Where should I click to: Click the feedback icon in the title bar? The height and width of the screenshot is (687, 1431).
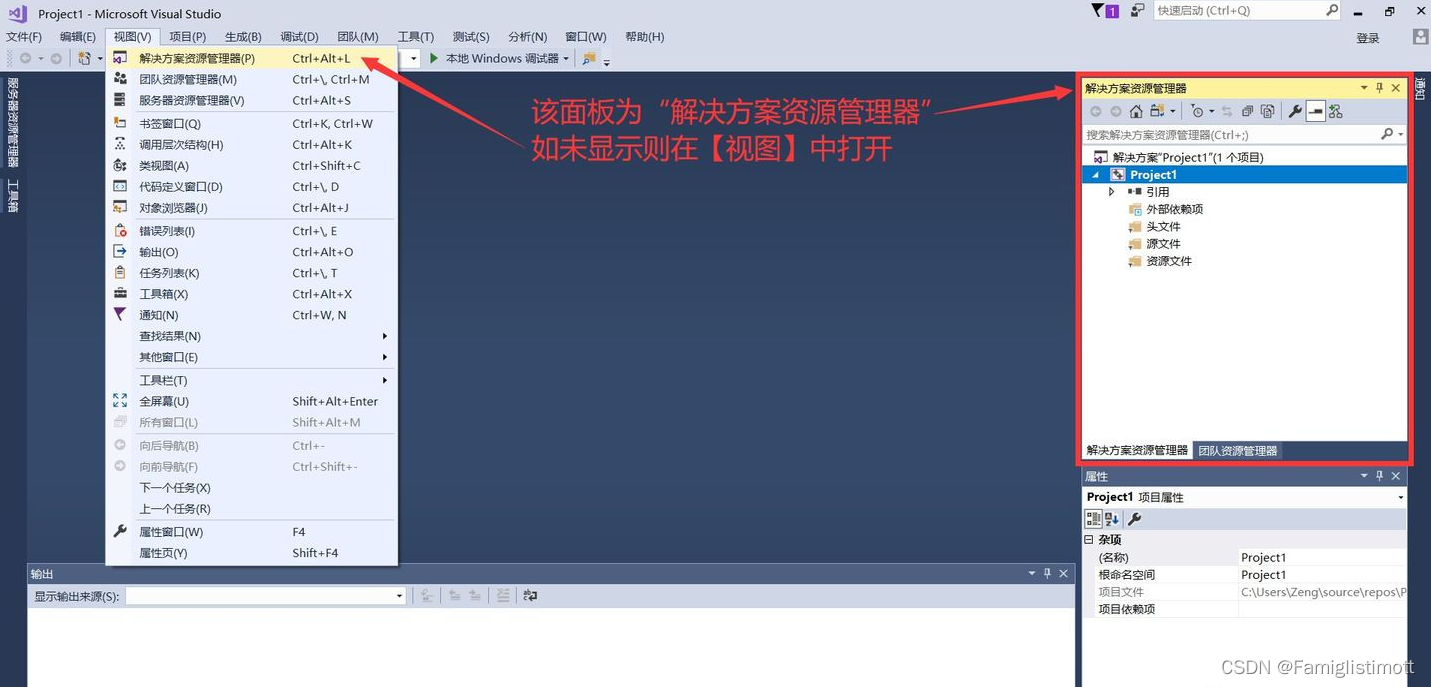[x=1137, y=11]
